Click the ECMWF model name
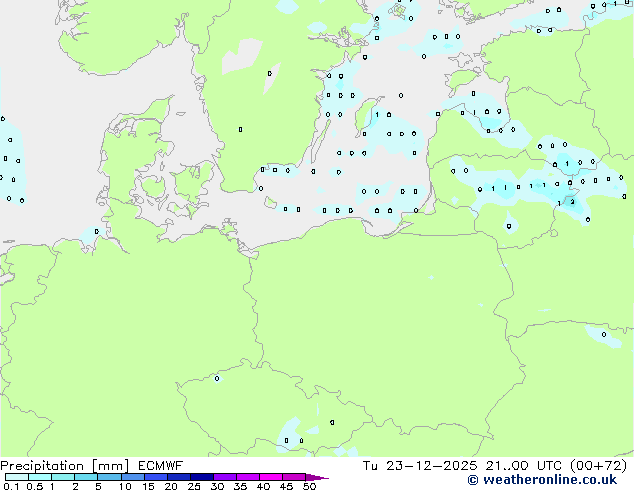Screen dimensions: 634x490 (160, 466)
